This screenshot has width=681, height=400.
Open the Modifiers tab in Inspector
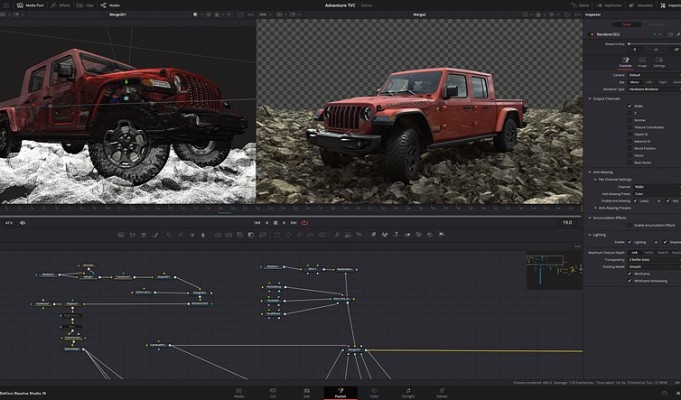[657, 25]
